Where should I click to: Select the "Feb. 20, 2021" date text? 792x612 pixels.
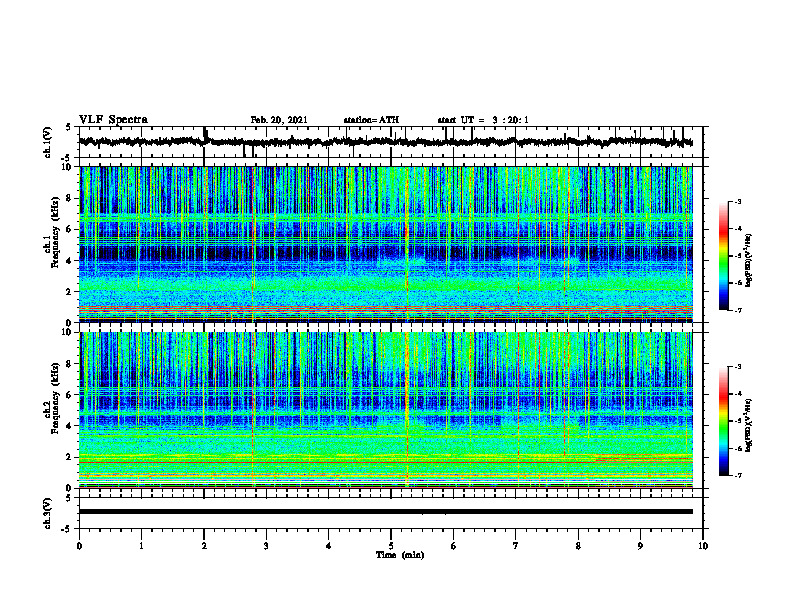click(x=279, y=120)
